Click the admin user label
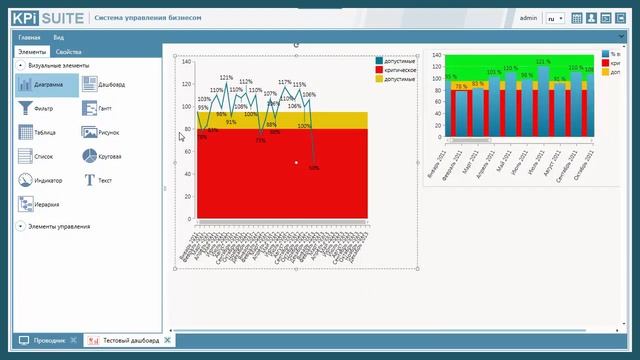The height and width of the screenshot is (360, 640). point(528,18)
